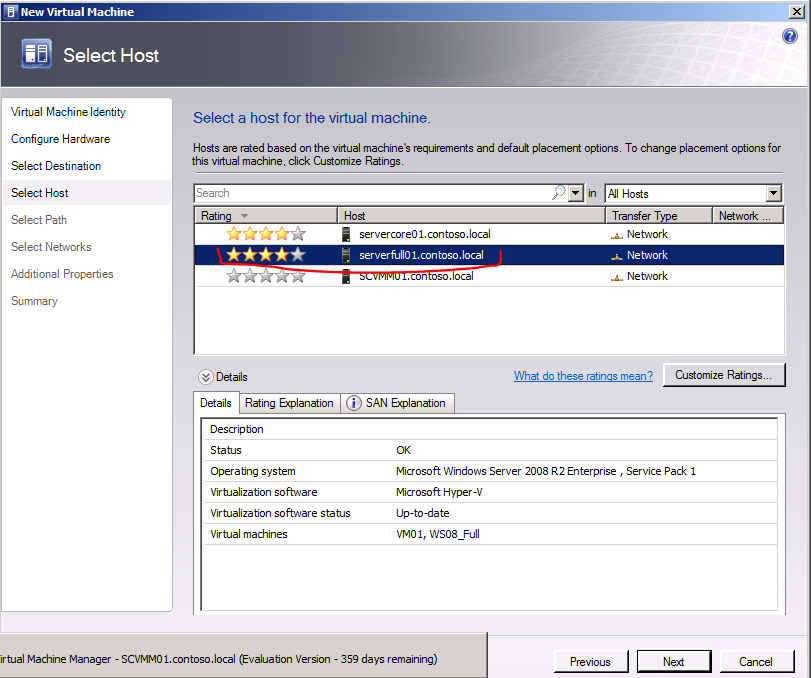This screenshot has width=811, height=678.
Task: Click the Select Host wizard header icon
Action: tap(36, 54)
